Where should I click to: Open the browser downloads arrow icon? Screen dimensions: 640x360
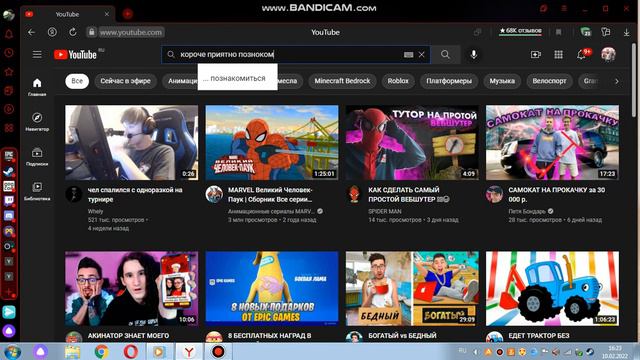tap(626, 32)
